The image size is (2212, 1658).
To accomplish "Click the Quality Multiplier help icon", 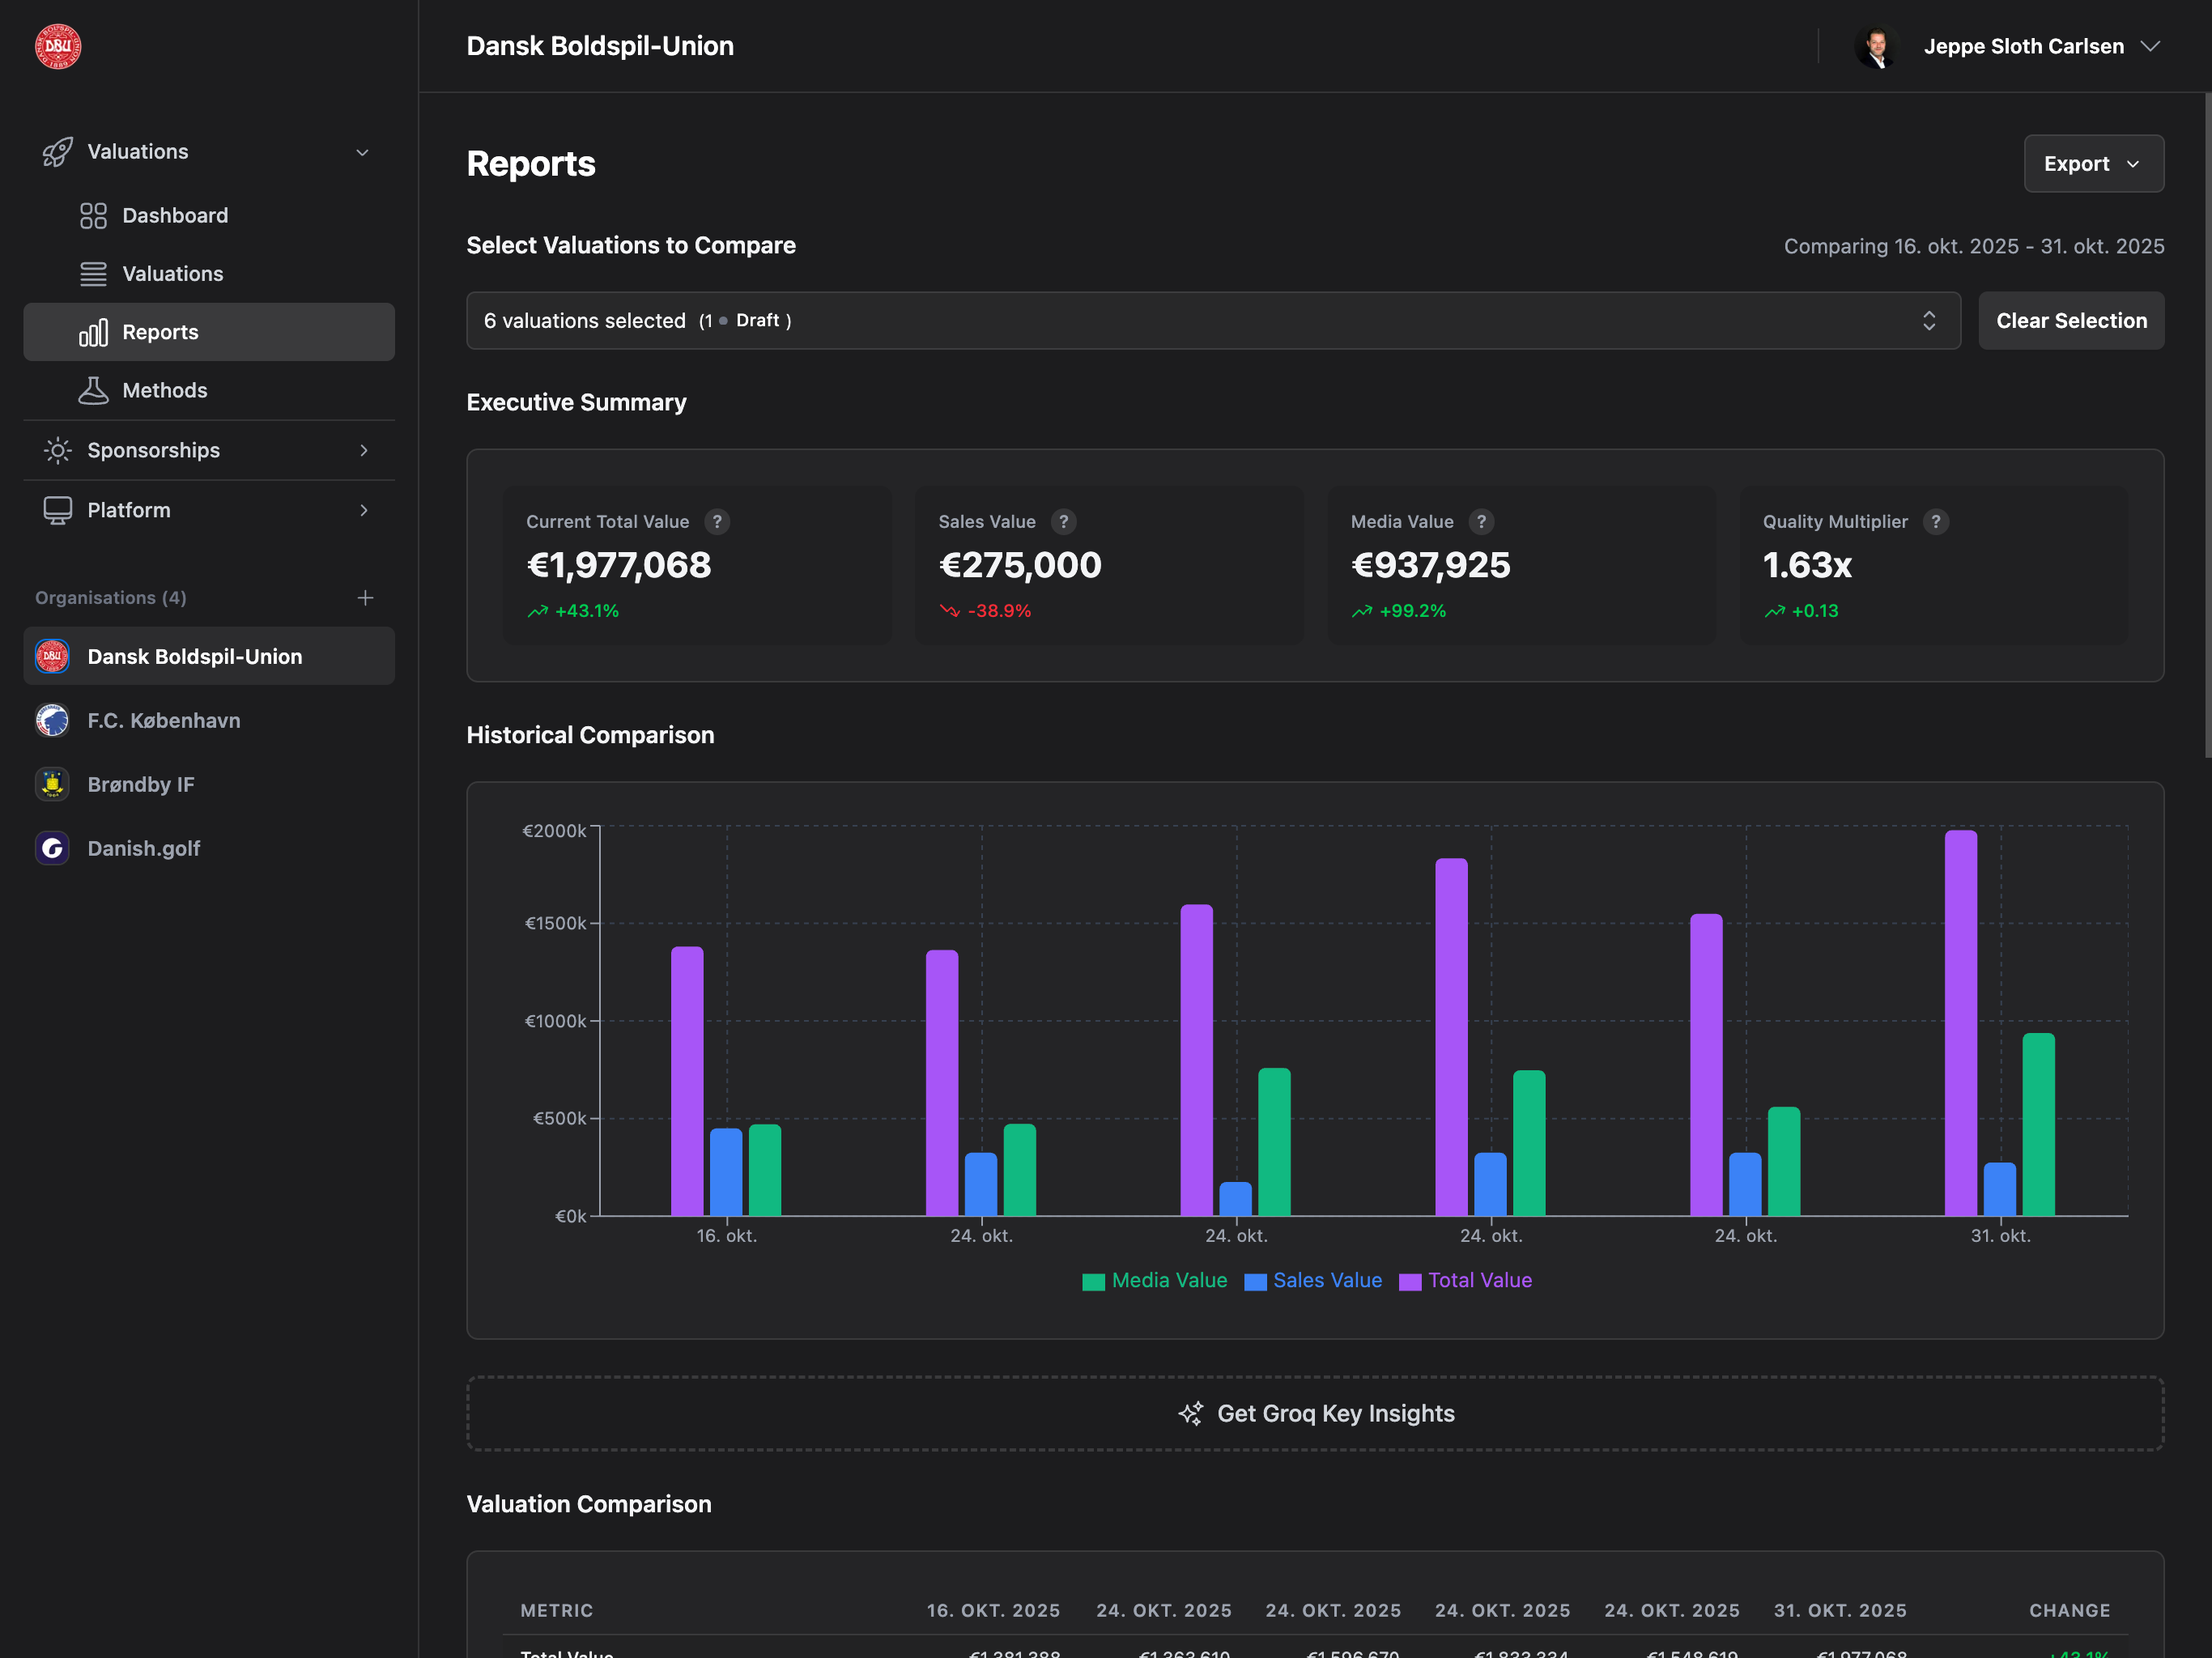I will 1935,522.
